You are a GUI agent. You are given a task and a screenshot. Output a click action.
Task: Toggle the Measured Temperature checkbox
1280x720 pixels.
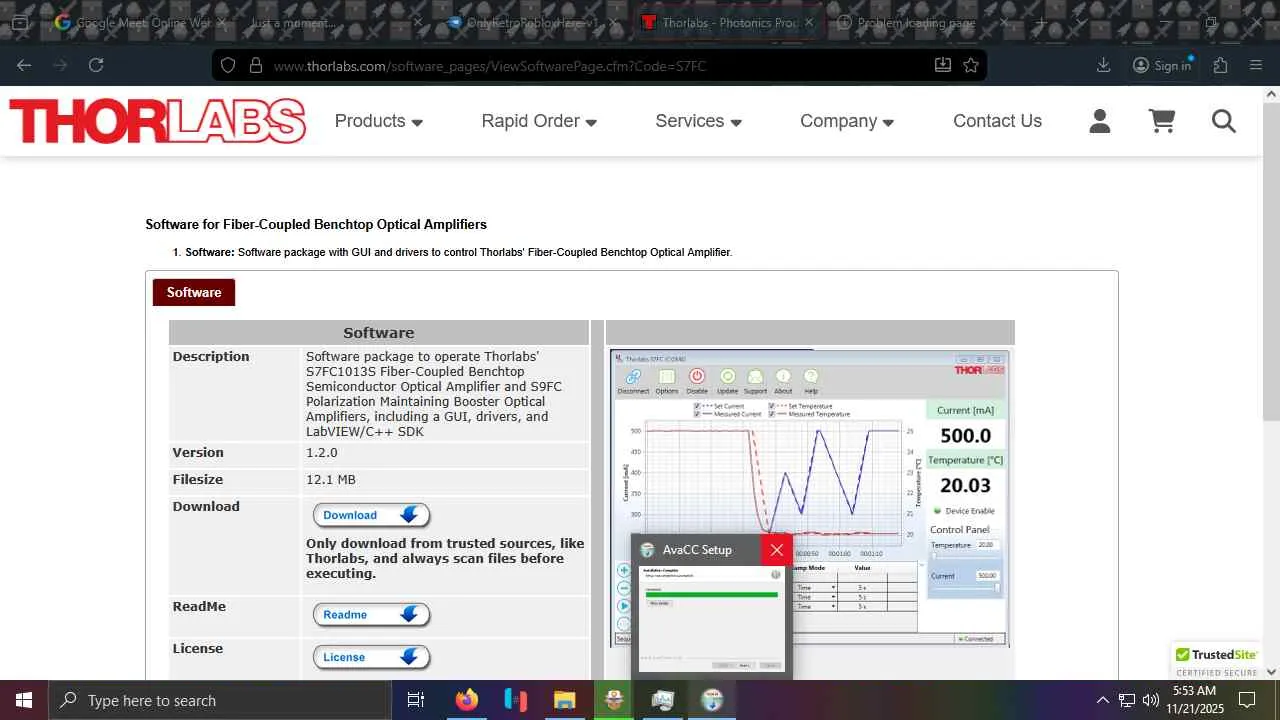(x=771, y=414)
